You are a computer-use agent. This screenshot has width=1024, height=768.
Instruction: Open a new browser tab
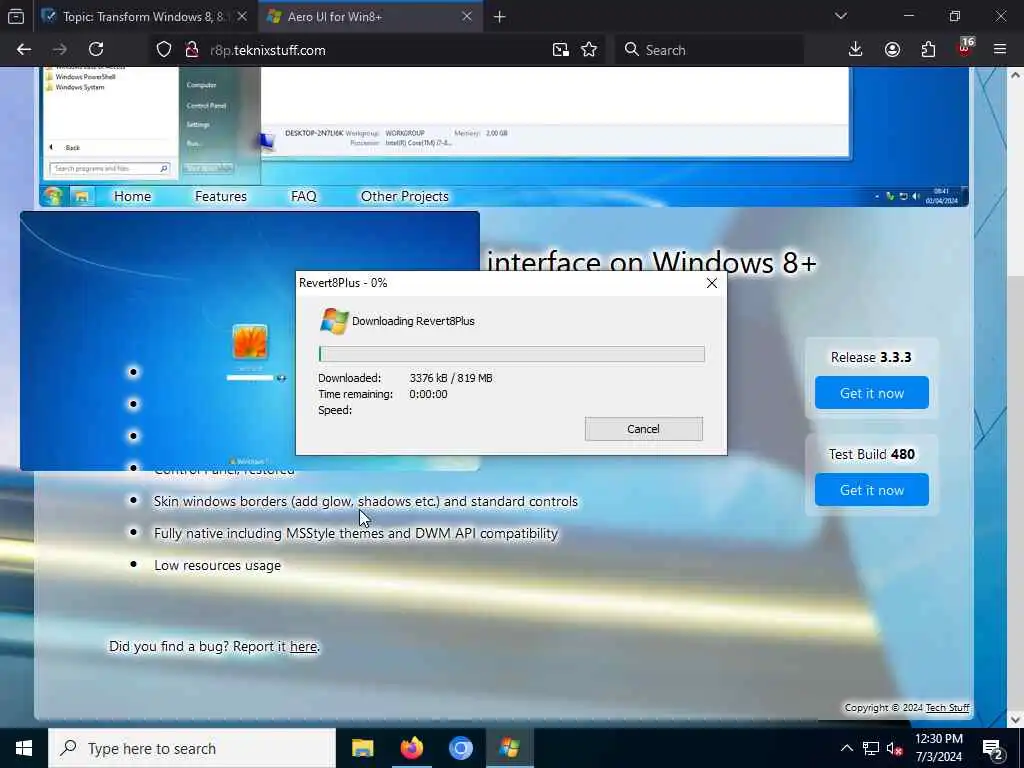[500, 17]
